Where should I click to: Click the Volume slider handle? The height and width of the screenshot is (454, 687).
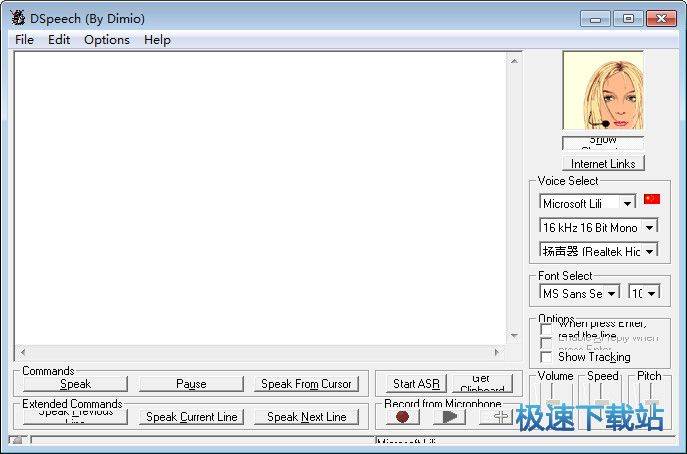coord(551,403)
